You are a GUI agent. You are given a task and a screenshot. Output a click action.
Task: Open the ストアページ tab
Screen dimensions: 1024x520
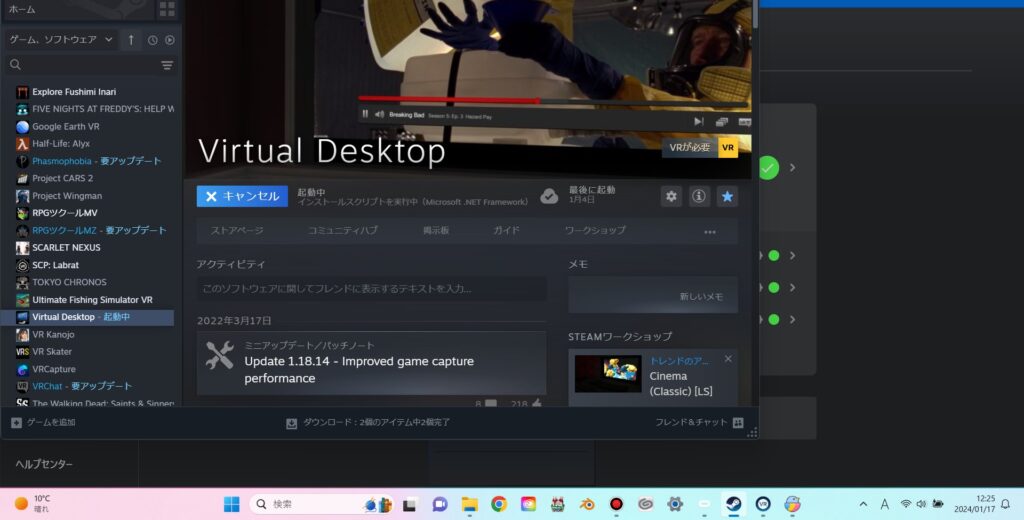pos(237,230)
